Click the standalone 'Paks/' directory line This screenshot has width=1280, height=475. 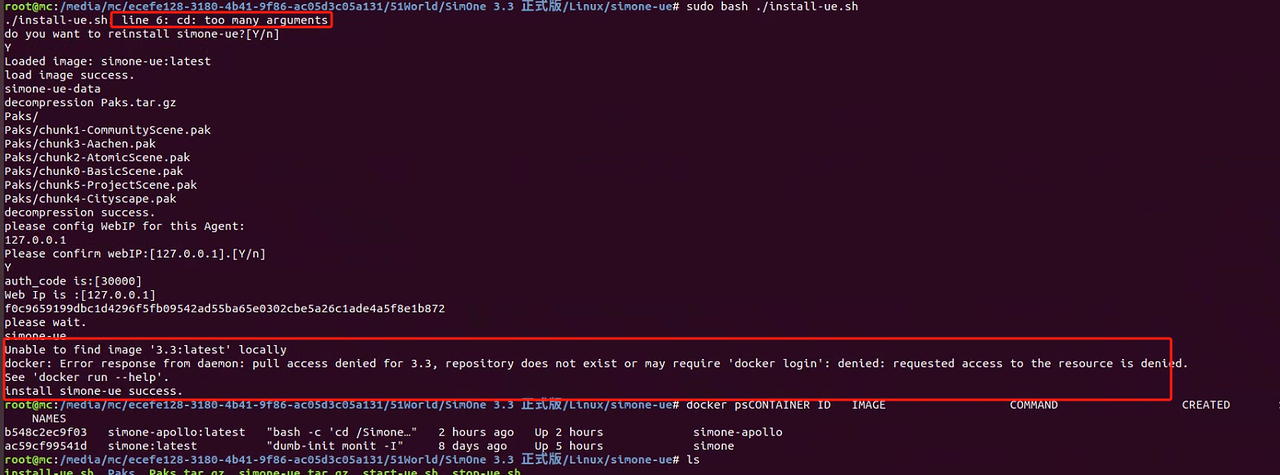click(x=21, y=116)
